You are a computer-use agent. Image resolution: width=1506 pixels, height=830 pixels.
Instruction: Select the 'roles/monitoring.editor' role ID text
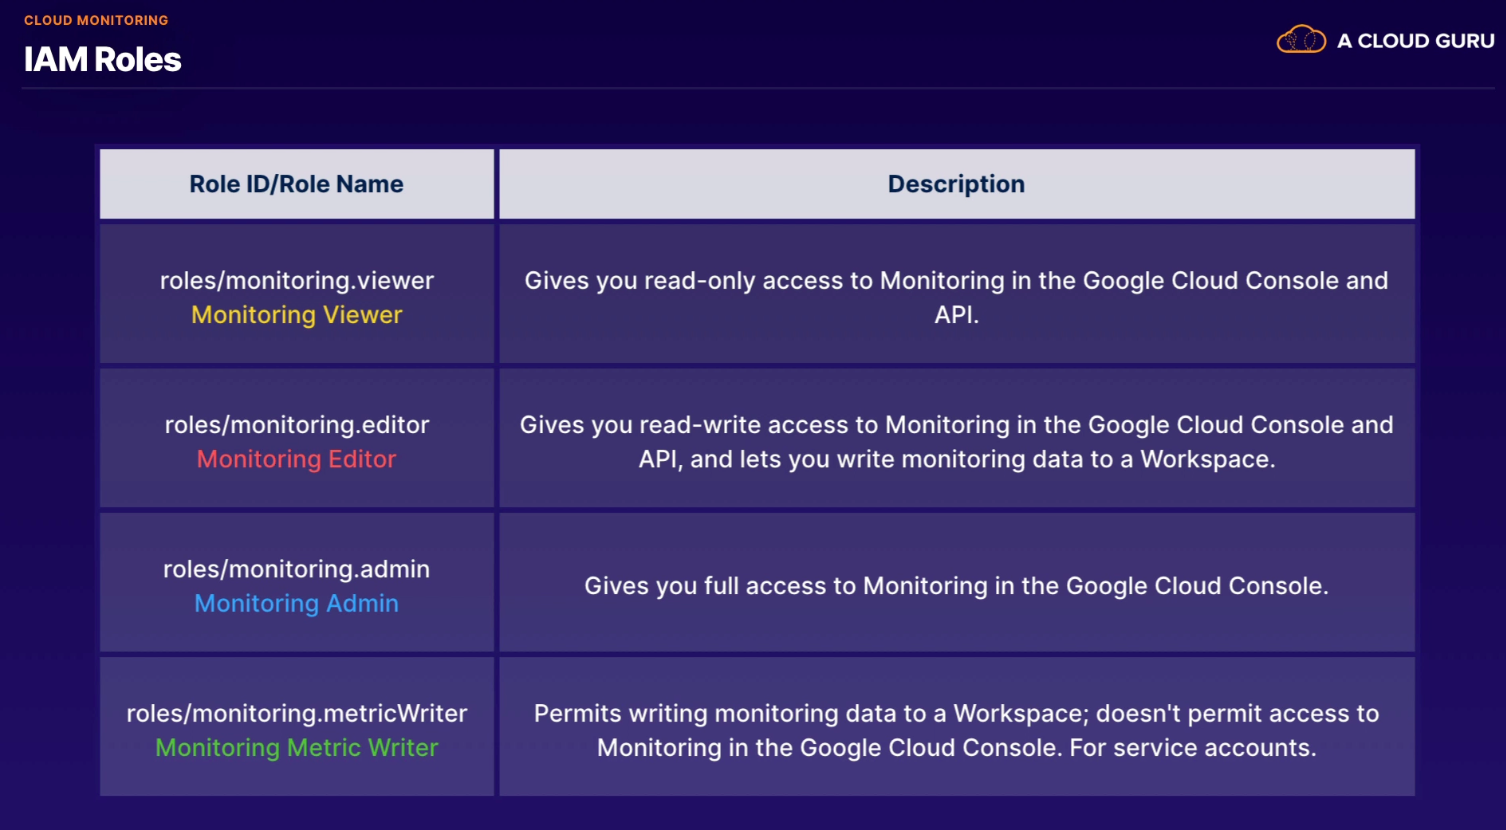[297, 425]
